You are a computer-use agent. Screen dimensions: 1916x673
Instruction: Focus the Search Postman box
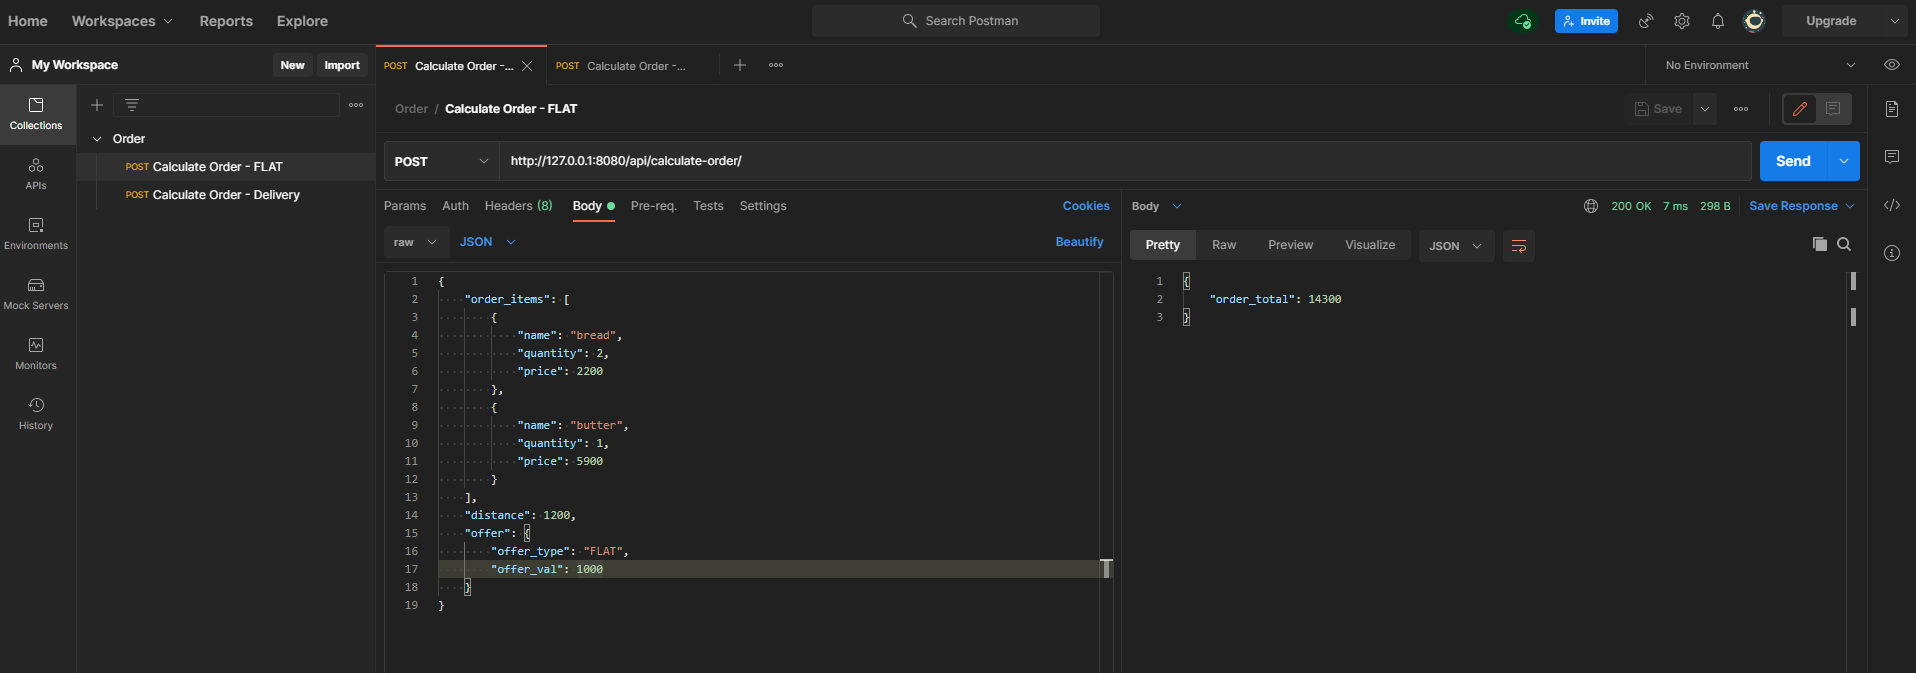pyautogui.click(x=956, y=21)
